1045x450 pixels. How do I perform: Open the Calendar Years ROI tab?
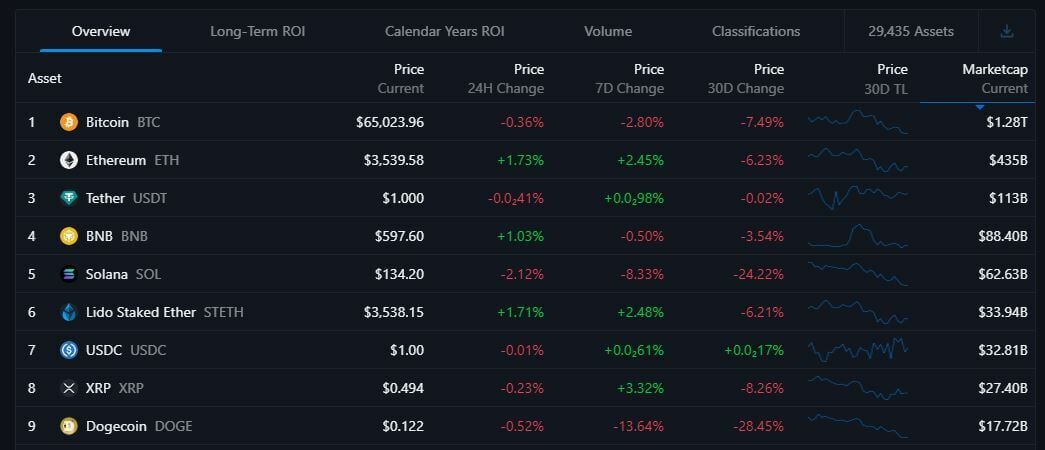[444, 31]
